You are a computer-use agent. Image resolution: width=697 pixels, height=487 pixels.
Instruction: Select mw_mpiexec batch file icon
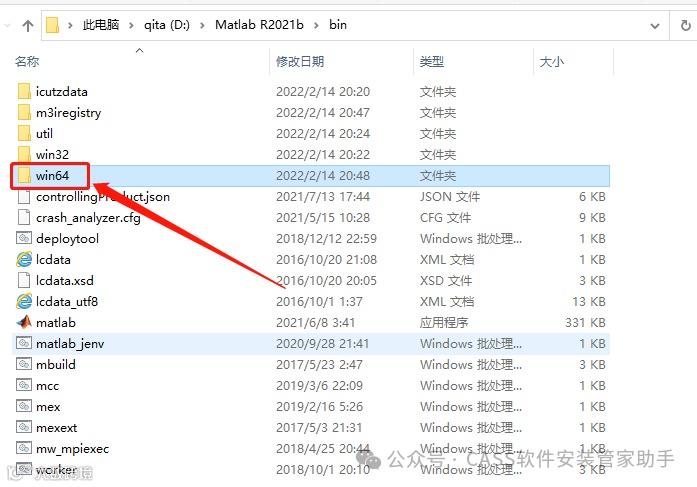24,448
